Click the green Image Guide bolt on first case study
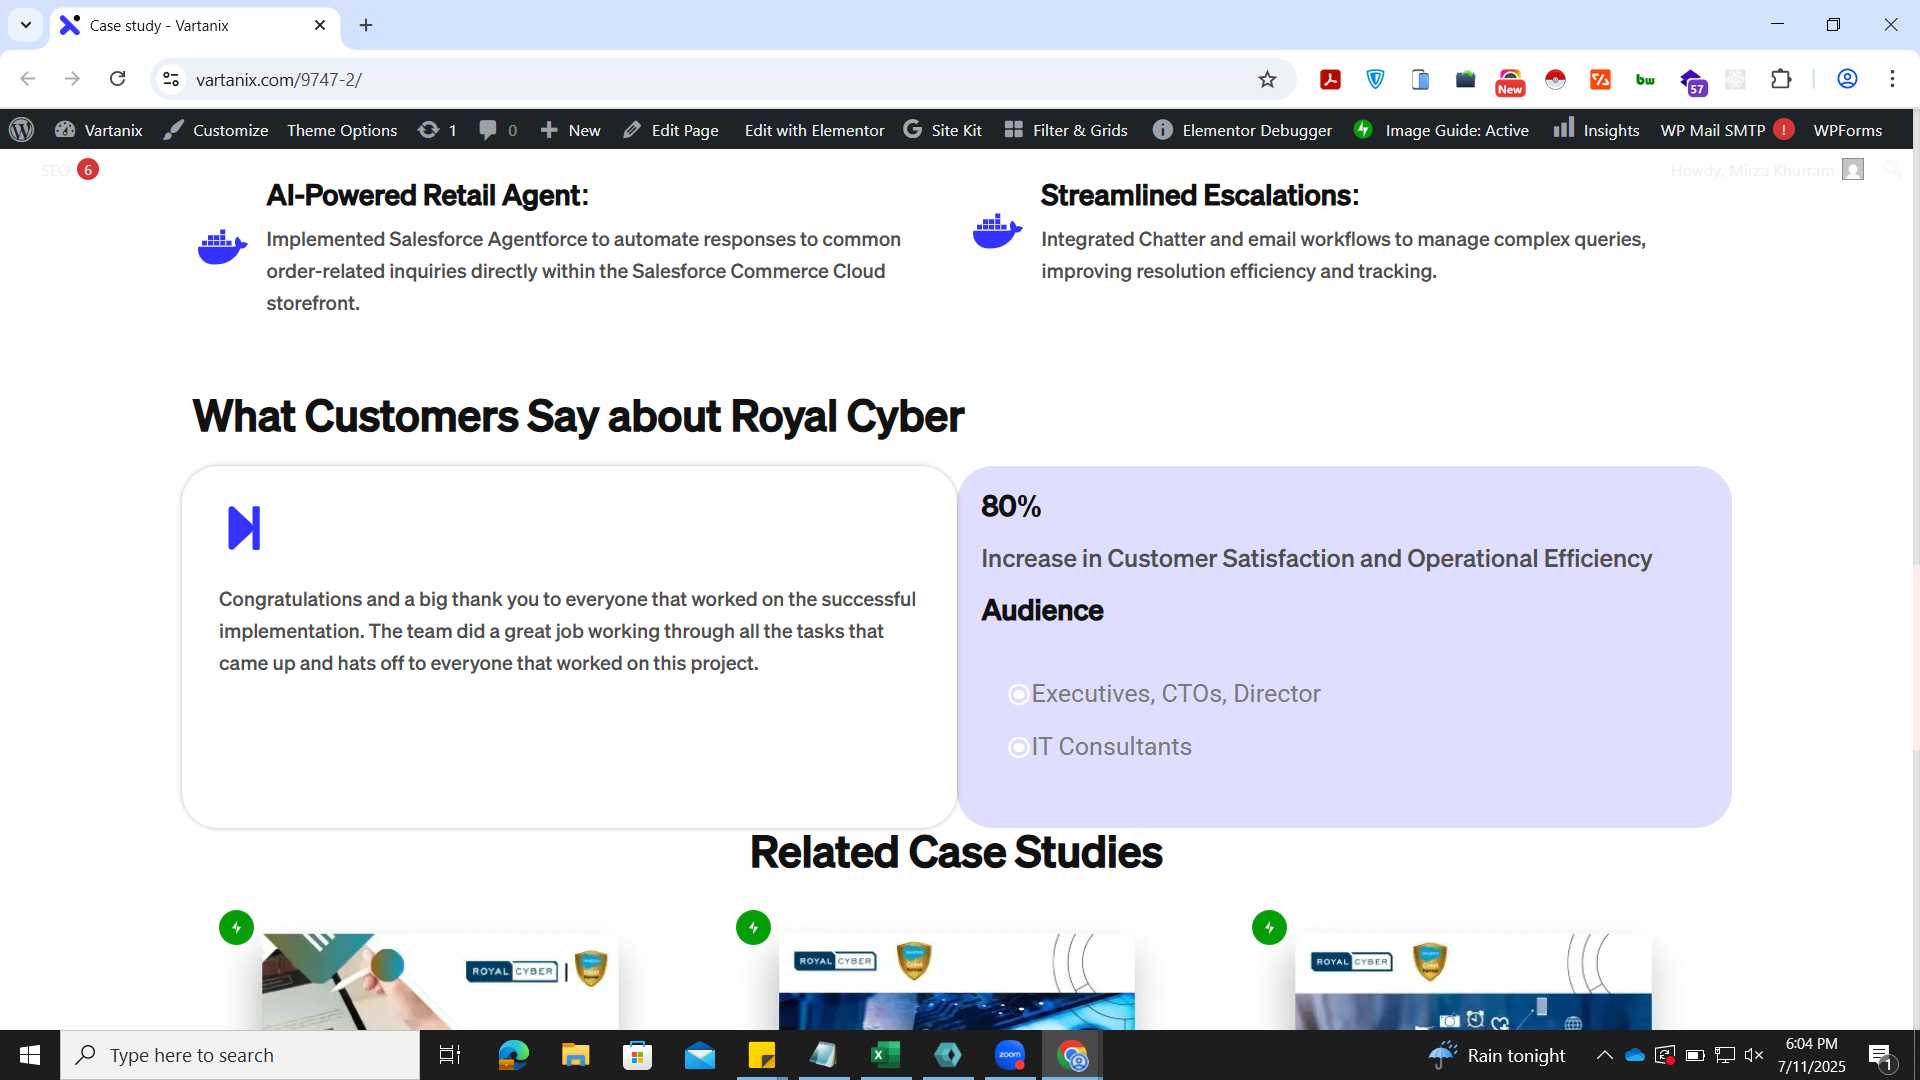1920x1080 pixels. 236,927
